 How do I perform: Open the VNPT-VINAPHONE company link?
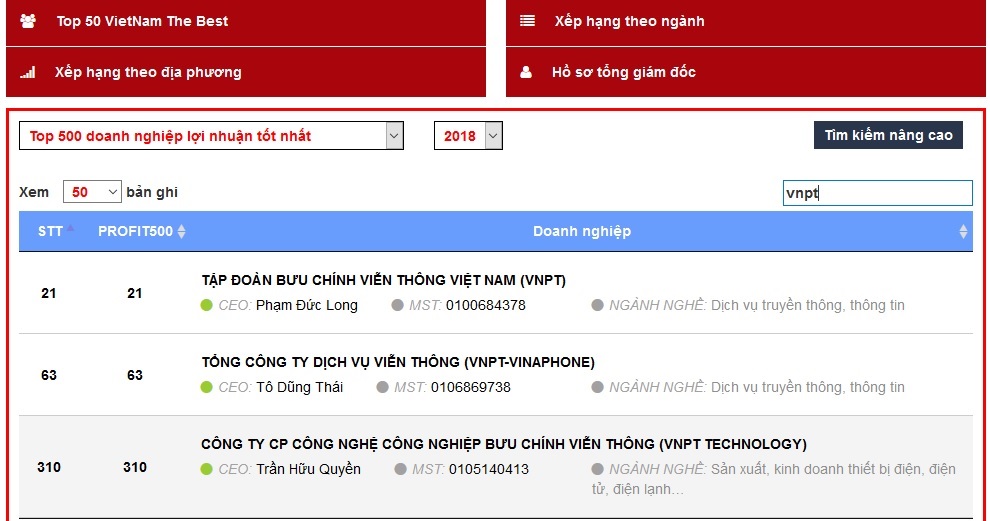(x=397, y=362)
